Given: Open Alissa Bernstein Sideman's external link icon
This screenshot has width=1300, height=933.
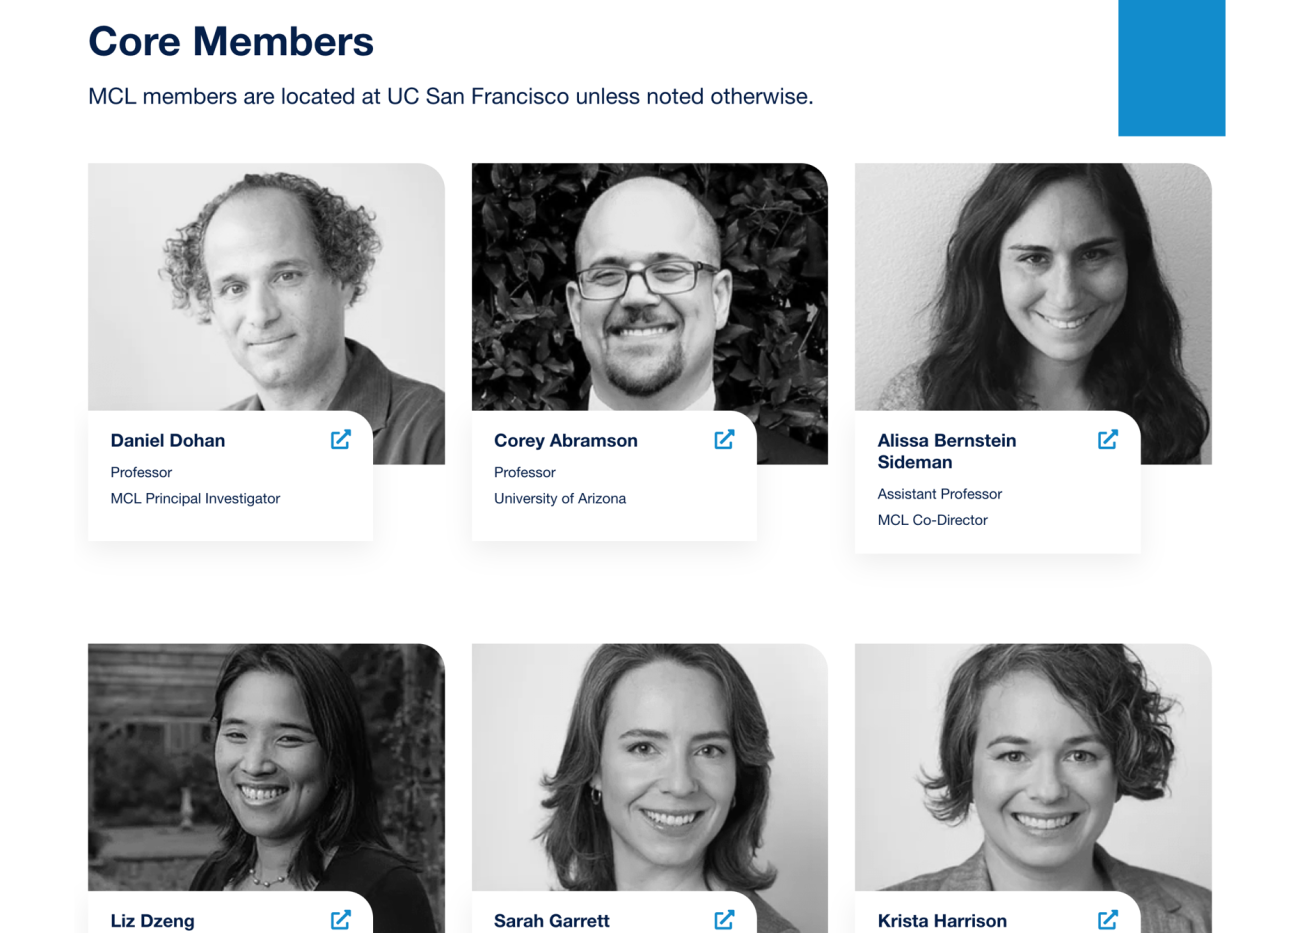Looking at the screenshot, I should click(x=1107, y=440).
